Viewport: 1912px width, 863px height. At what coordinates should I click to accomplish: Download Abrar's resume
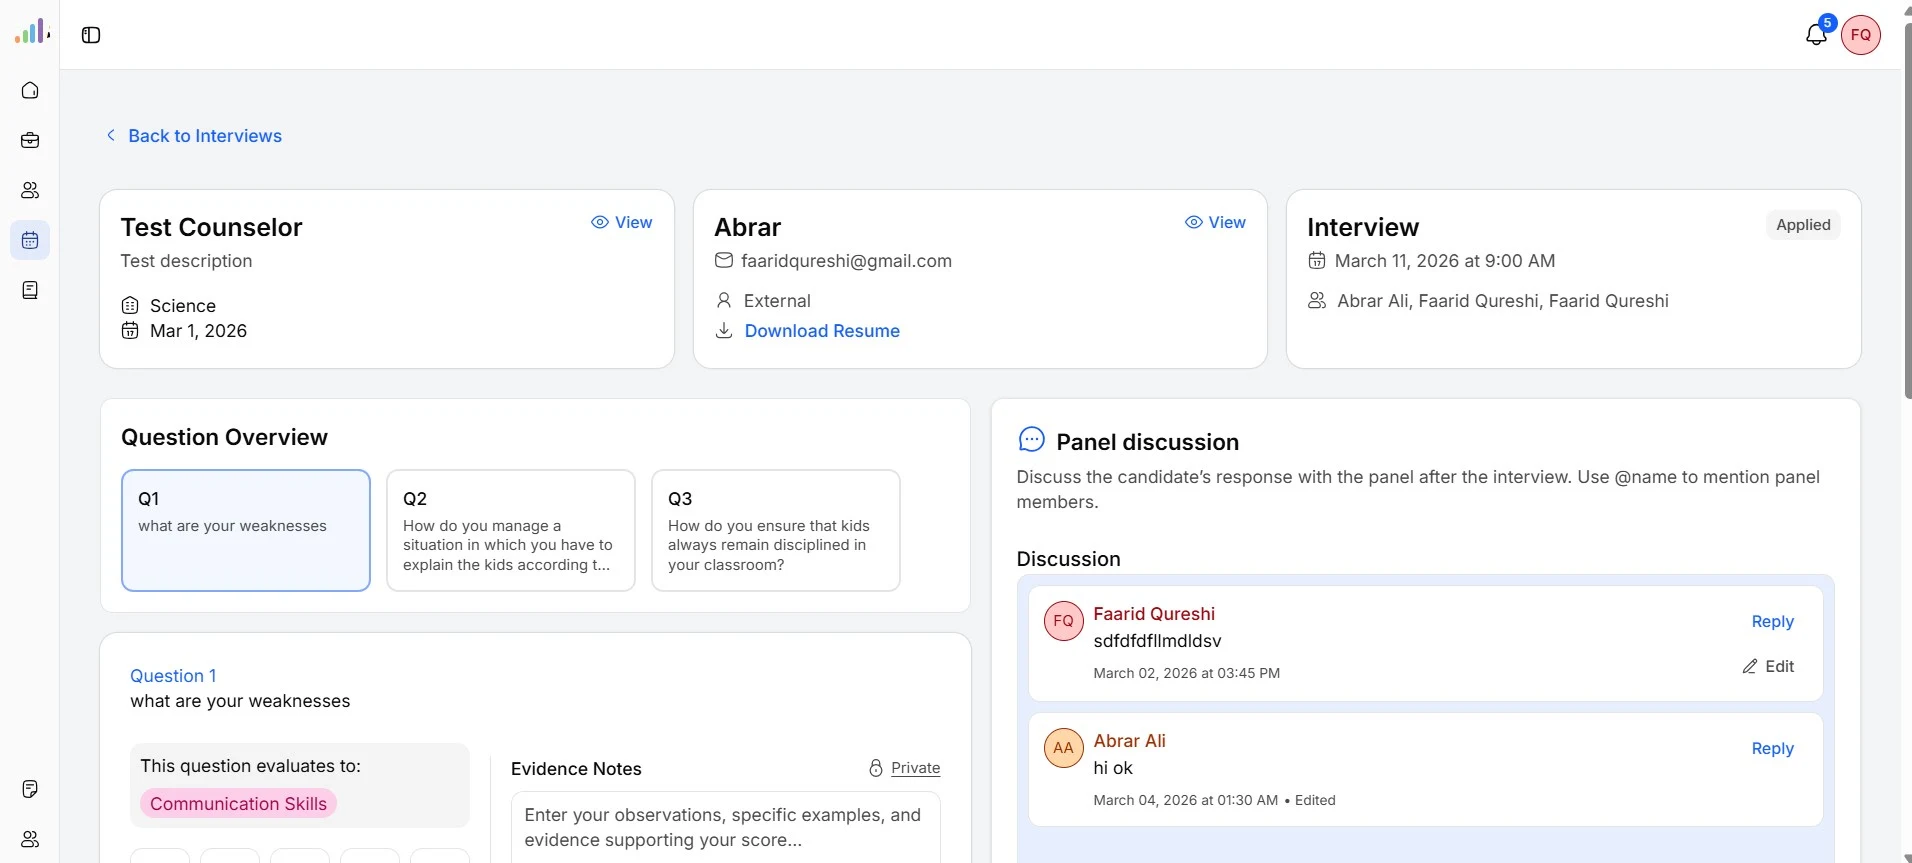(x=821, y=331)
